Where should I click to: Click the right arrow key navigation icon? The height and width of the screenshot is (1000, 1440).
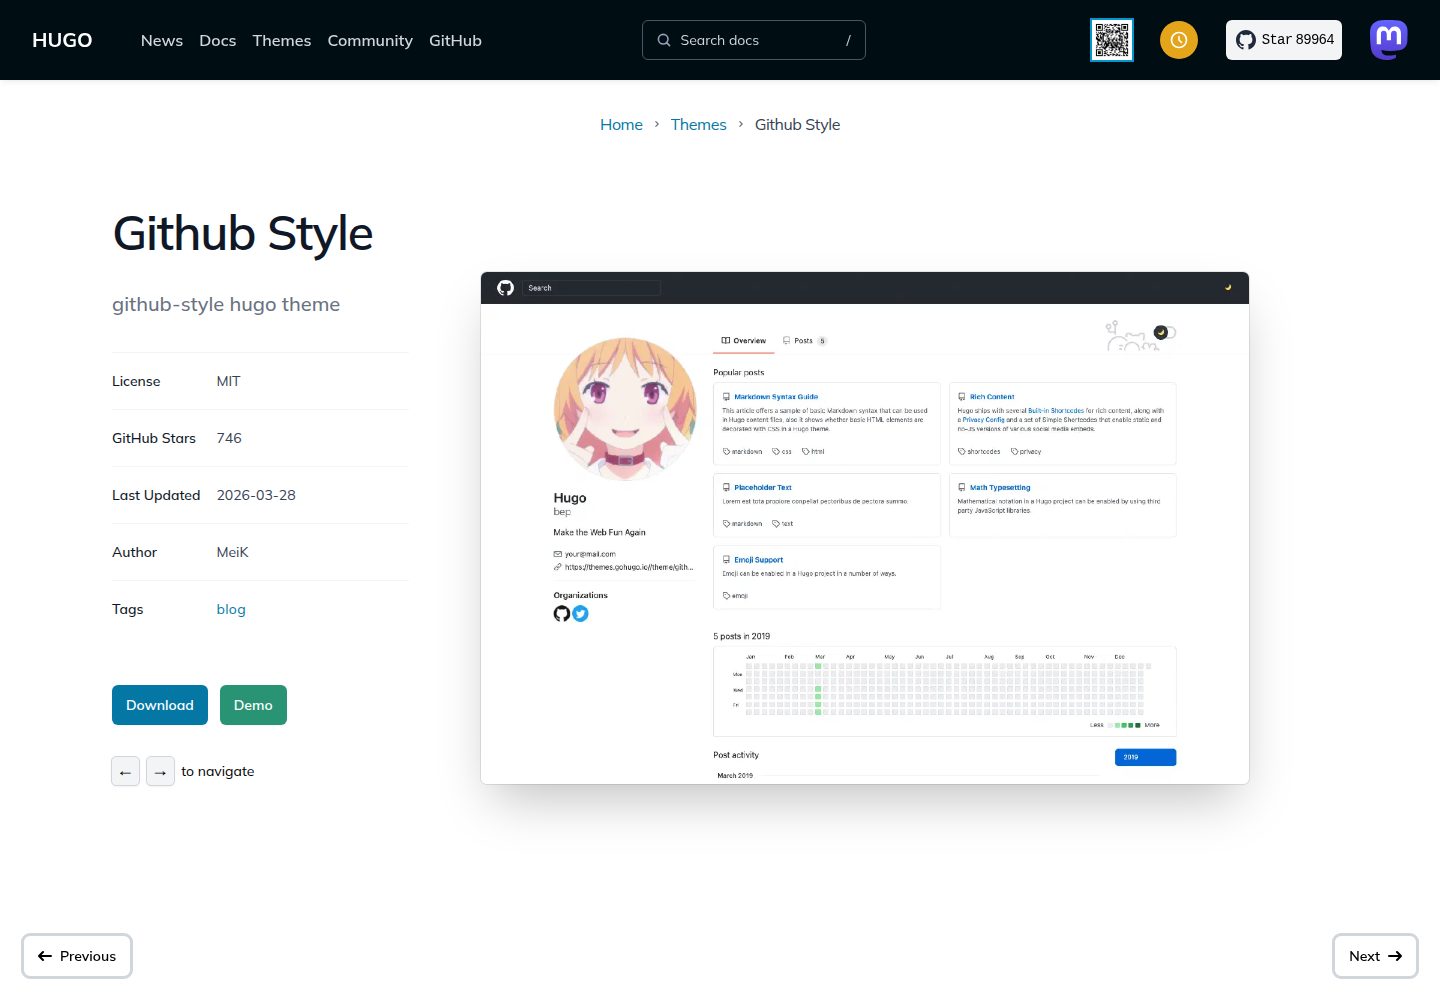[x=160, y=771]
